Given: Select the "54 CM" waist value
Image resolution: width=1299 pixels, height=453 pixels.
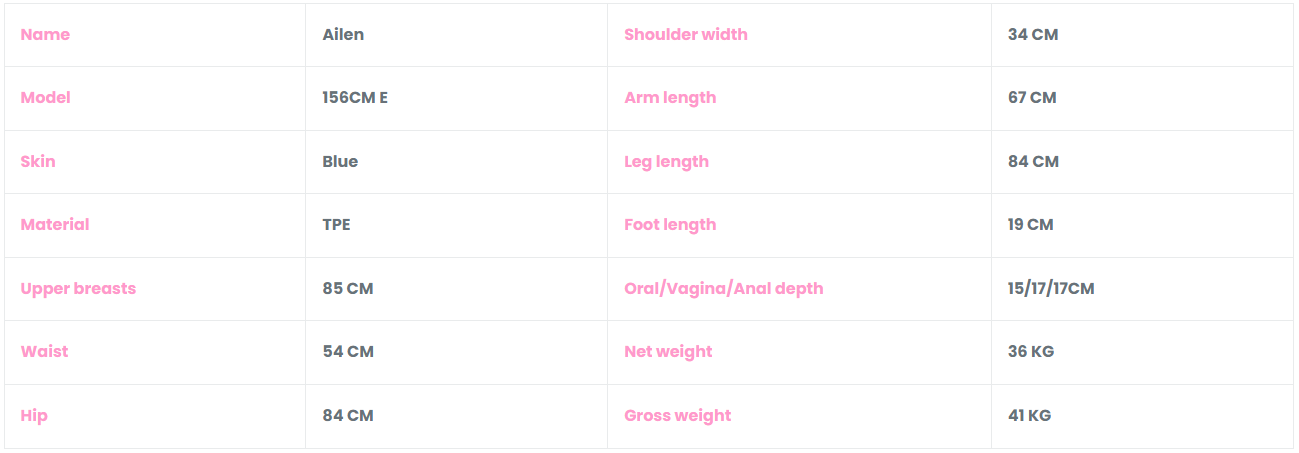Looking at the screenshot, I should [348, 352].
